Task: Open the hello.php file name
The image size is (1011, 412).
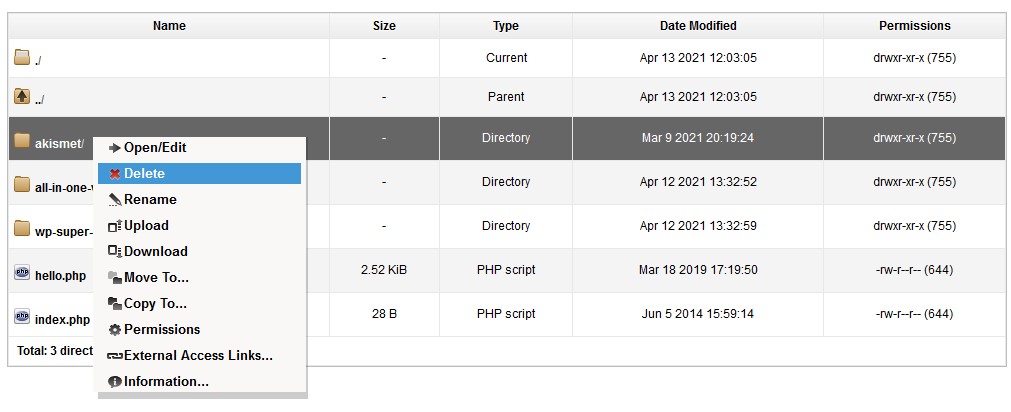Action: [x=60, y=276]
